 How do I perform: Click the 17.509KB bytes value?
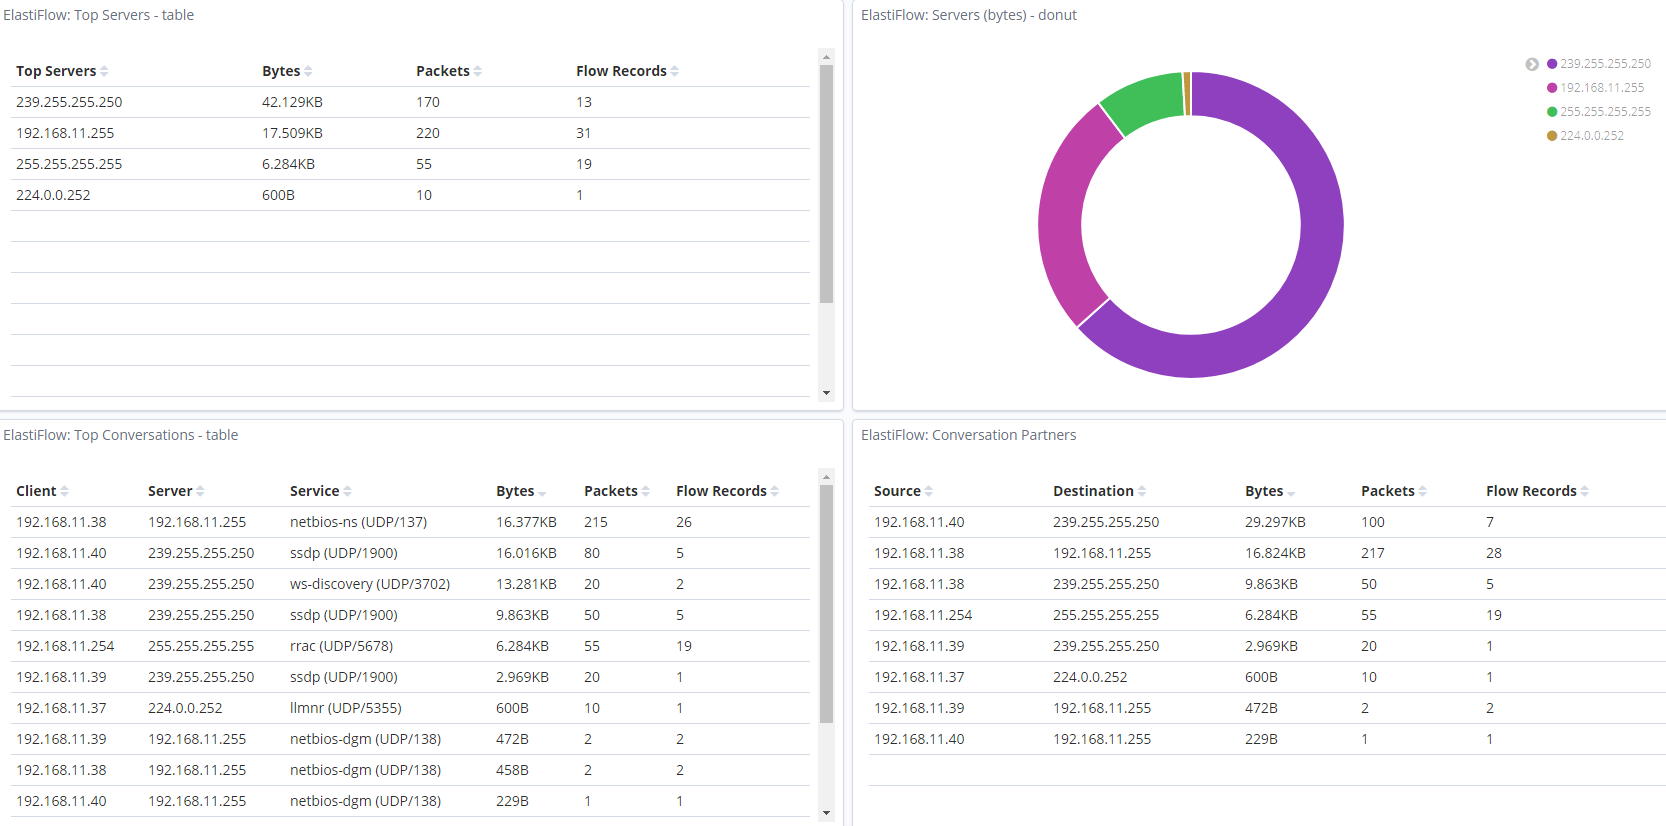[292, 133]
